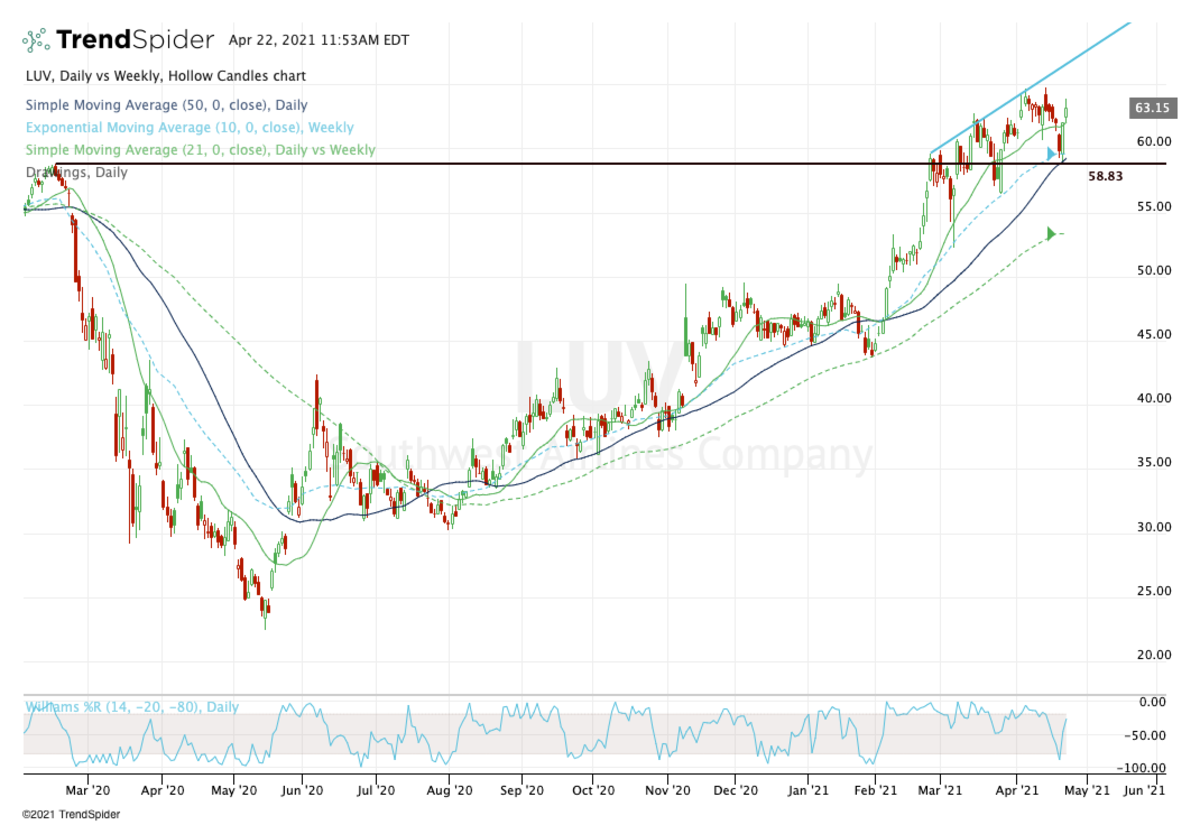Click the Mar '21 date axis label
Image resolution: width=1200 pixels, height=825 pixels.
coord(941,789)
